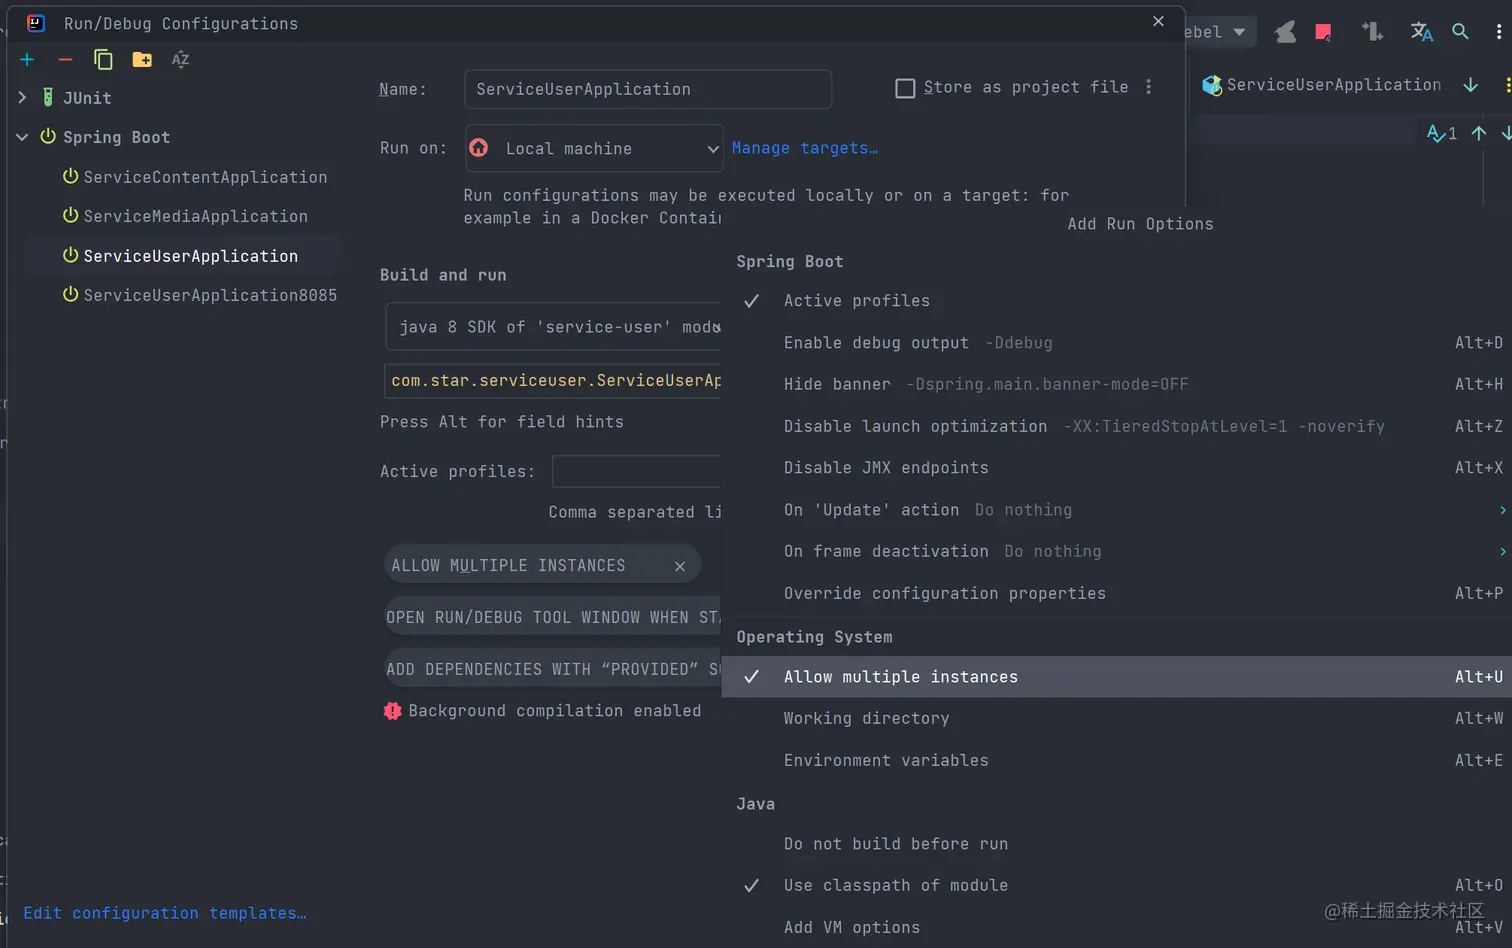Click Edit configuration templates link

pyautogui.click(x=165, y=913)
